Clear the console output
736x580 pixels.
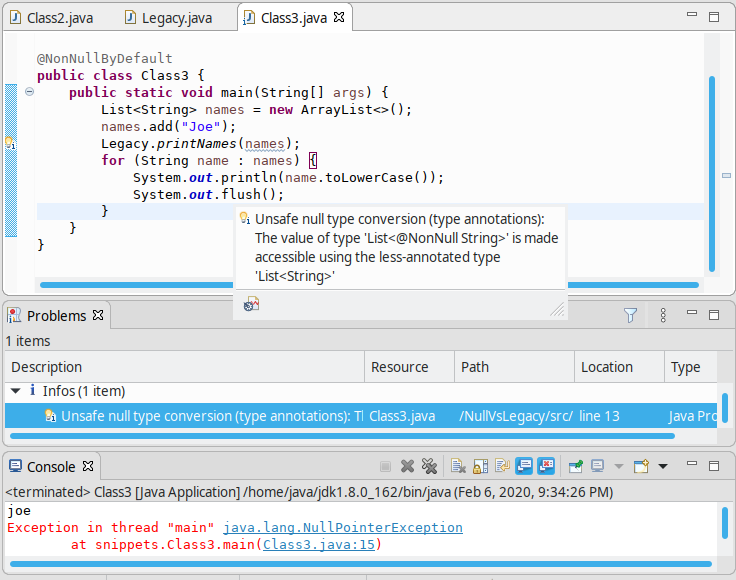[x=457, y=466]
